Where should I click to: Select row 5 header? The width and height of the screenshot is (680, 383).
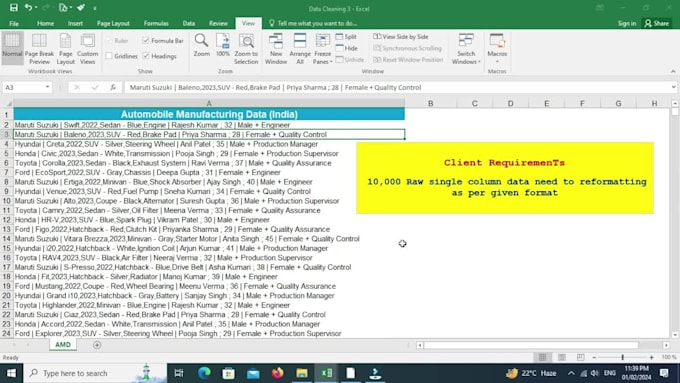pyautogui.click(x=6, y=154)
